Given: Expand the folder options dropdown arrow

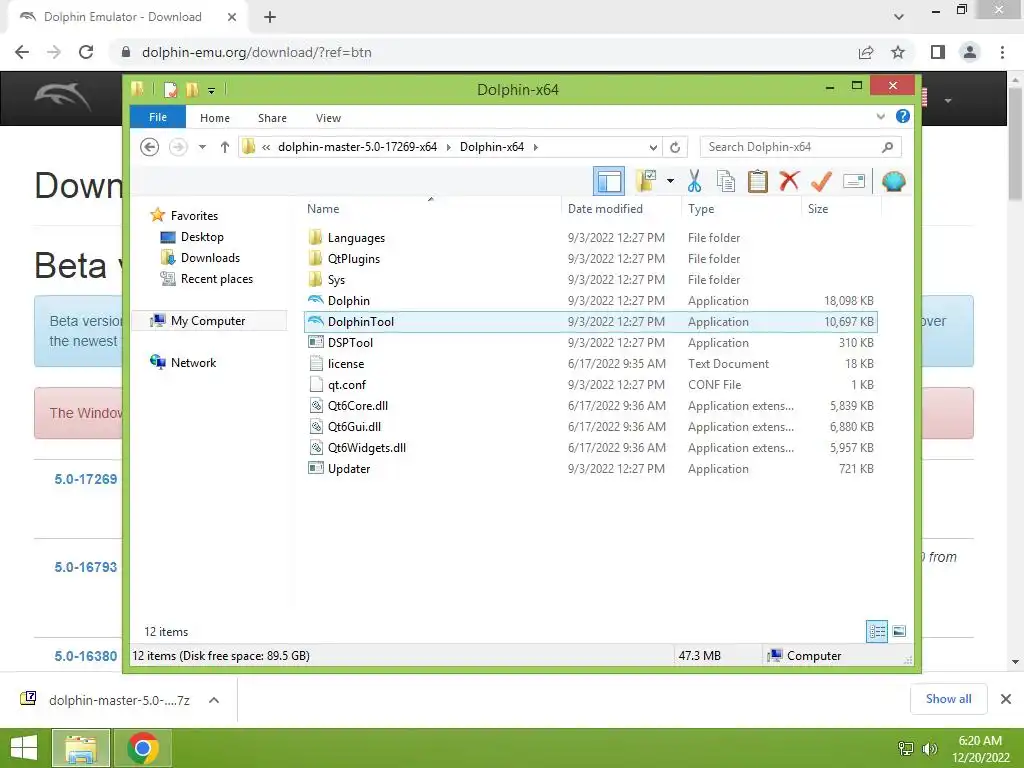Looking at the screenshot, I should coord(670,182).
